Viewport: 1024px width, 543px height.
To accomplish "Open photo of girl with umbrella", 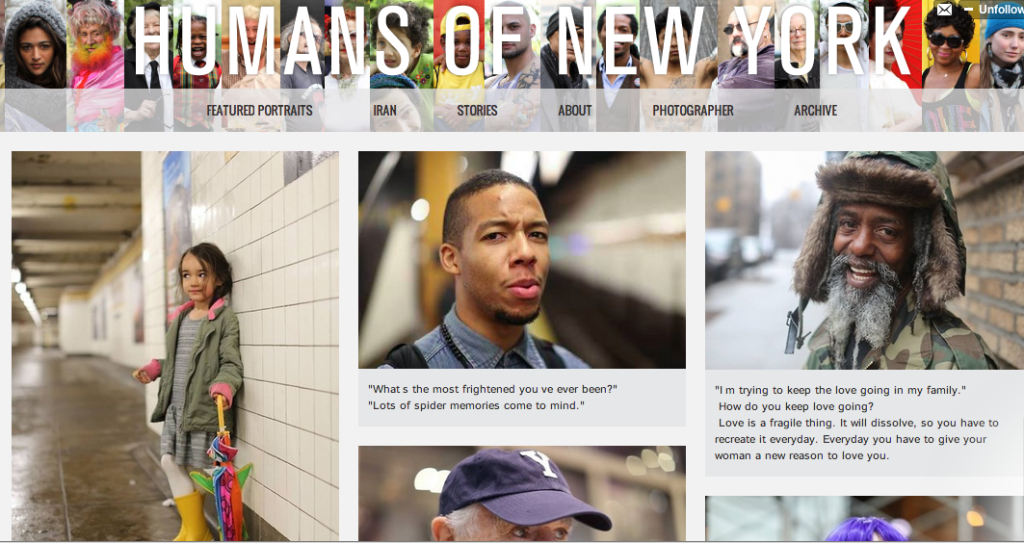I will [x=175, y=346].
